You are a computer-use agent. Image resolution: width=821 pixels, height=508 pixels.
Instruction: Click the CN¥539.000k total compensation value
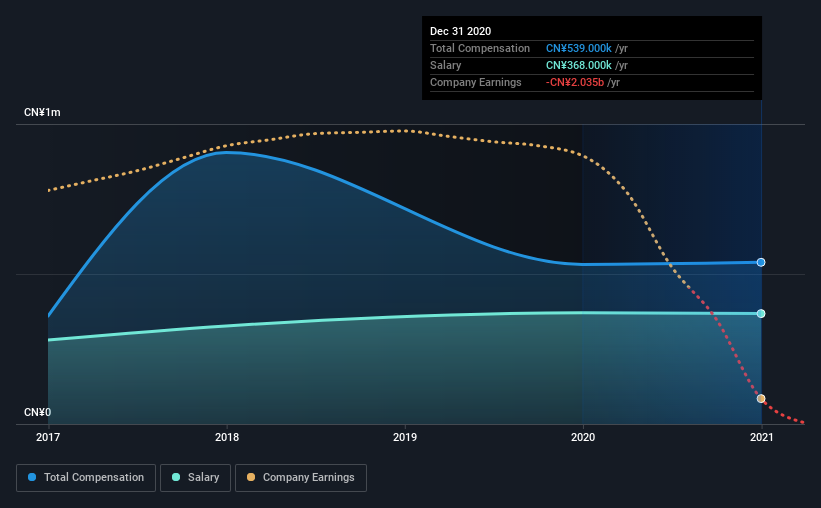click(x=579, y=48)
